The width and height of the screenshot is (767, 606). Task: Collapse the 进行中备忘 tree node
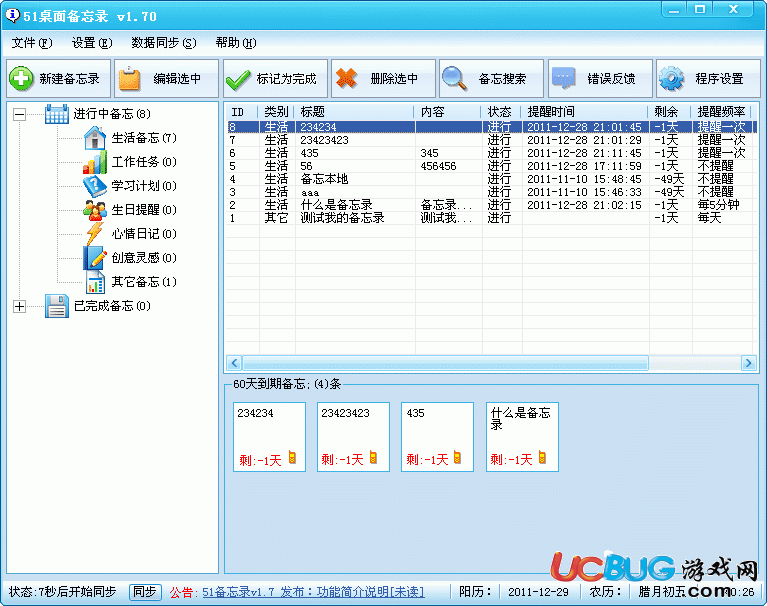(19, 114)
